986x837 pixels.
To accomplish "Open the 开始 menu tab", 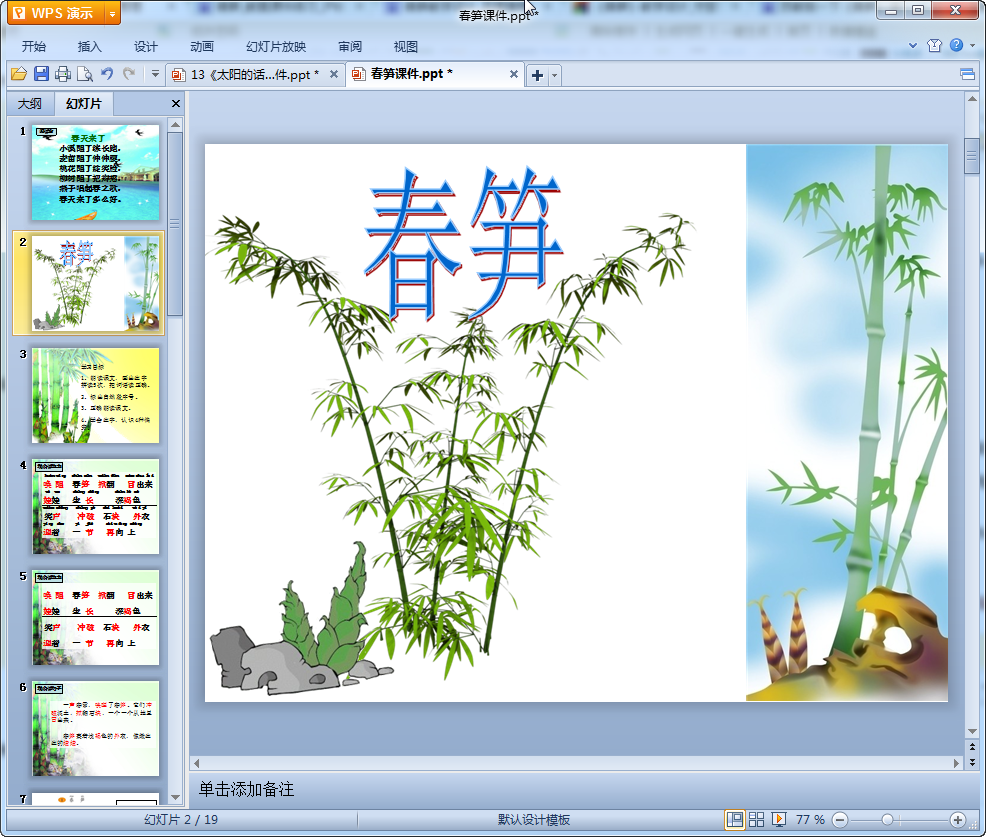I will (34, 47).
